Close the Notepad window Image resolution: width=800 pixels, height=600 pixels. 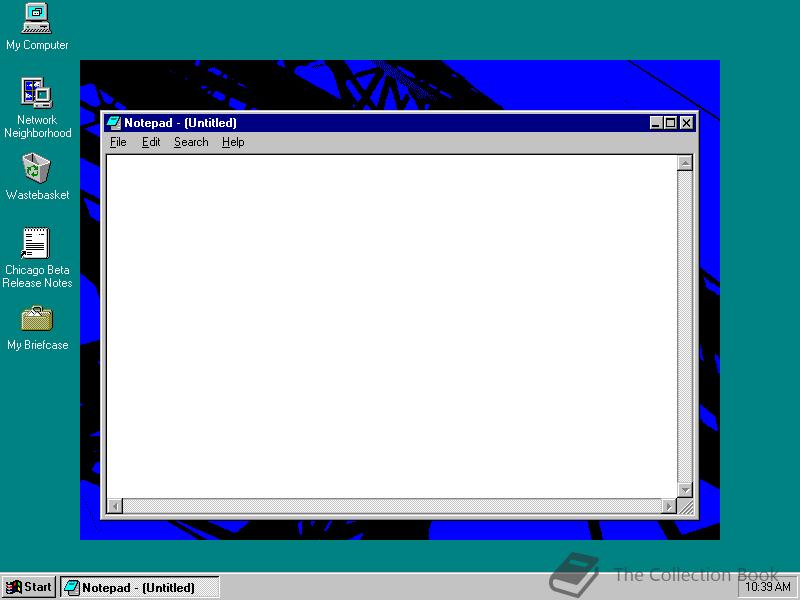click(x=687, y=123)
